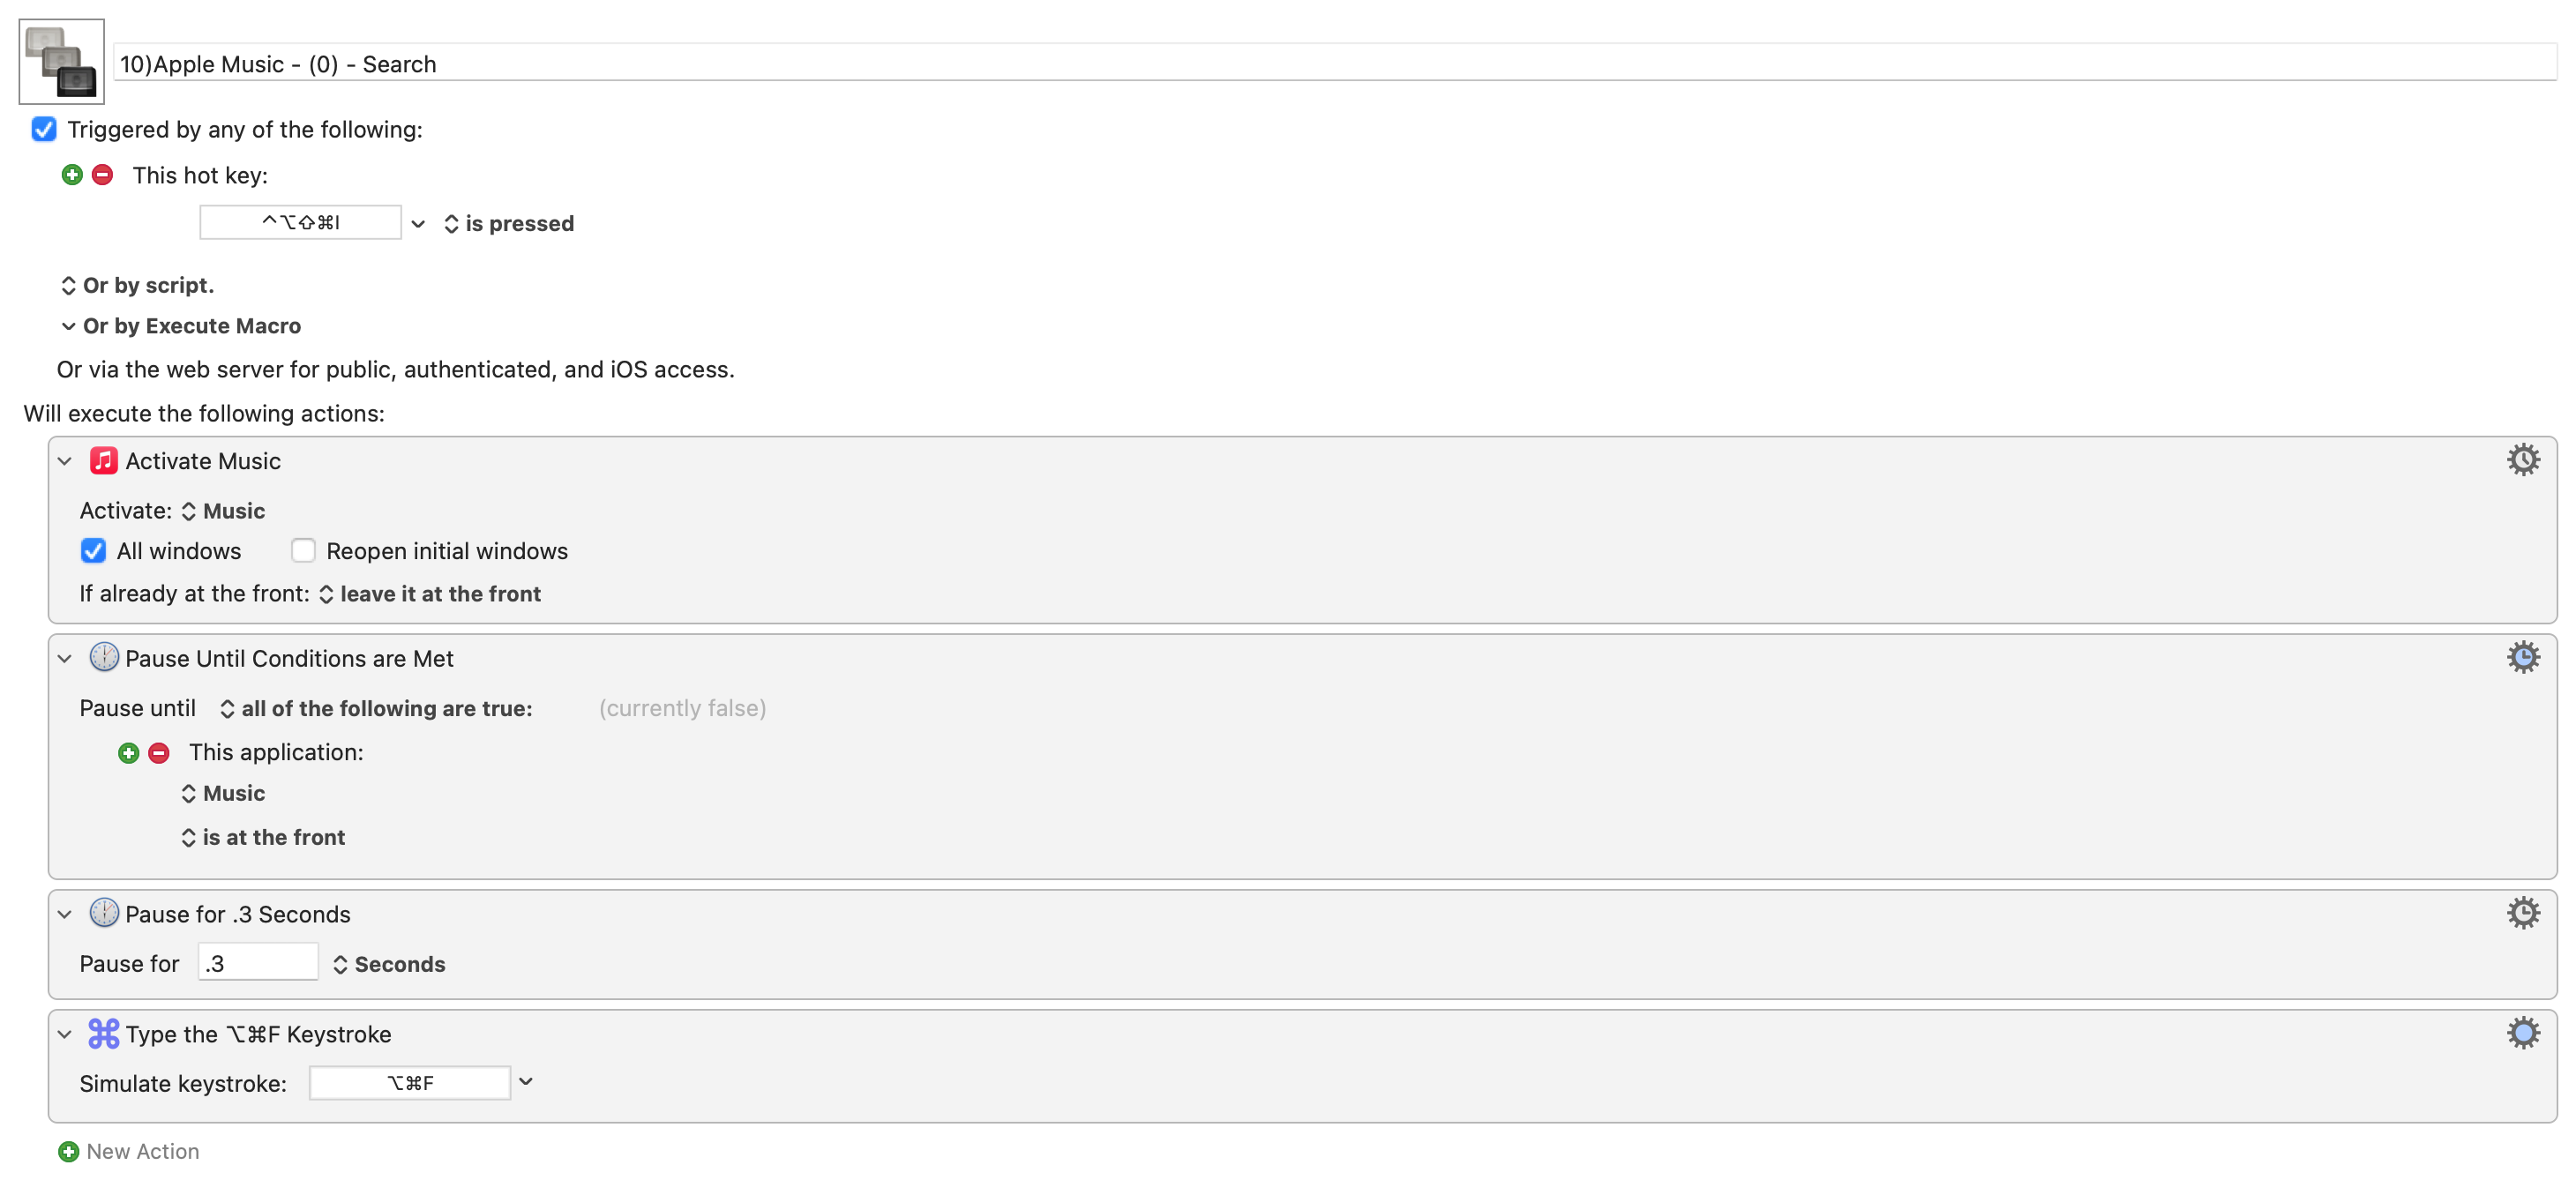The height and width of the screenshot is (1180, 2576).
Task: Open the hot key dropdown arrow
Action: pos(418,223)
